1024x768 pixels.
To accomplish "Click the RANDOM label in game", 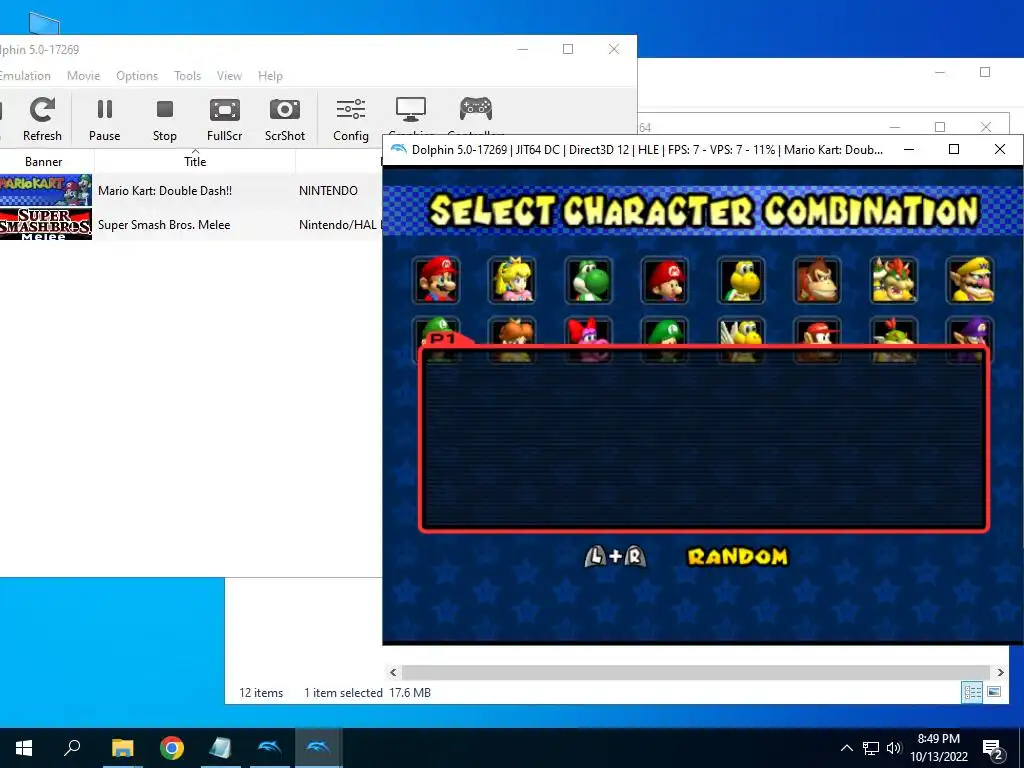I will pyautogui.click(x=738, y=556).
